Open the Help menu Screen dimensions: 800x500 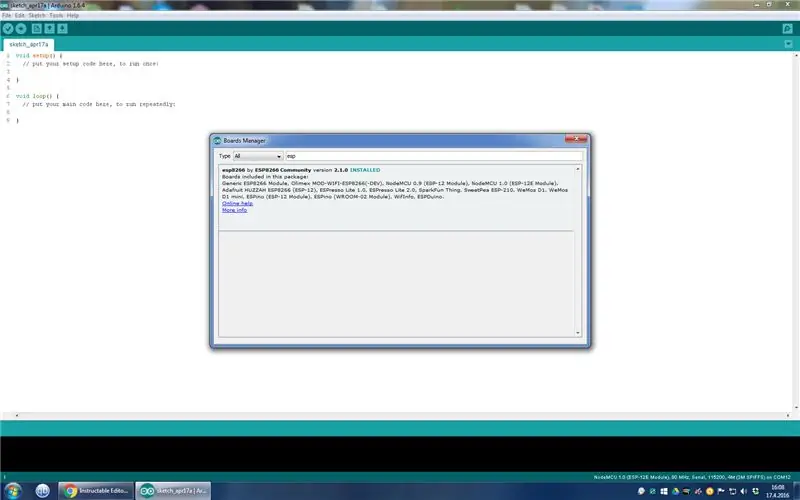(x=73, y=16)
